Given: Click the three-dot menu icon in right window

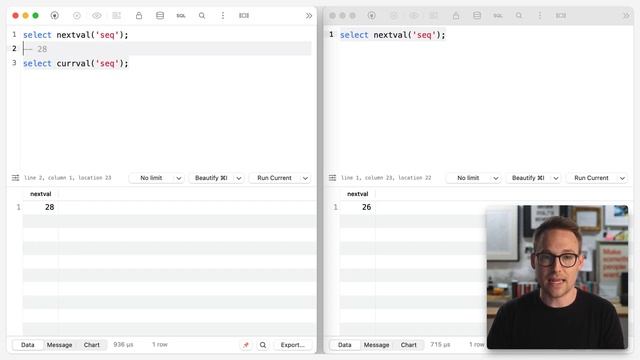Looking at the screenshot, I should coord(540,16).
